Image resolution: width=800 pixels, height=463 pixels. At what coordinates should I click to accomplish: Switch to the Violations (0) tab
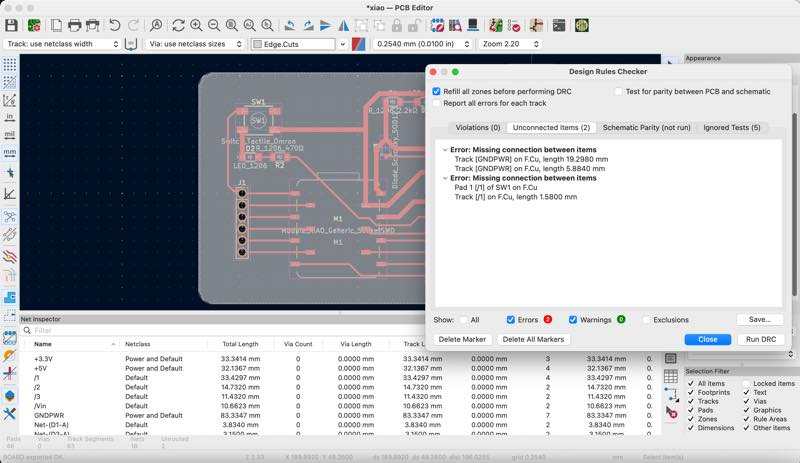tap(477, 128)
